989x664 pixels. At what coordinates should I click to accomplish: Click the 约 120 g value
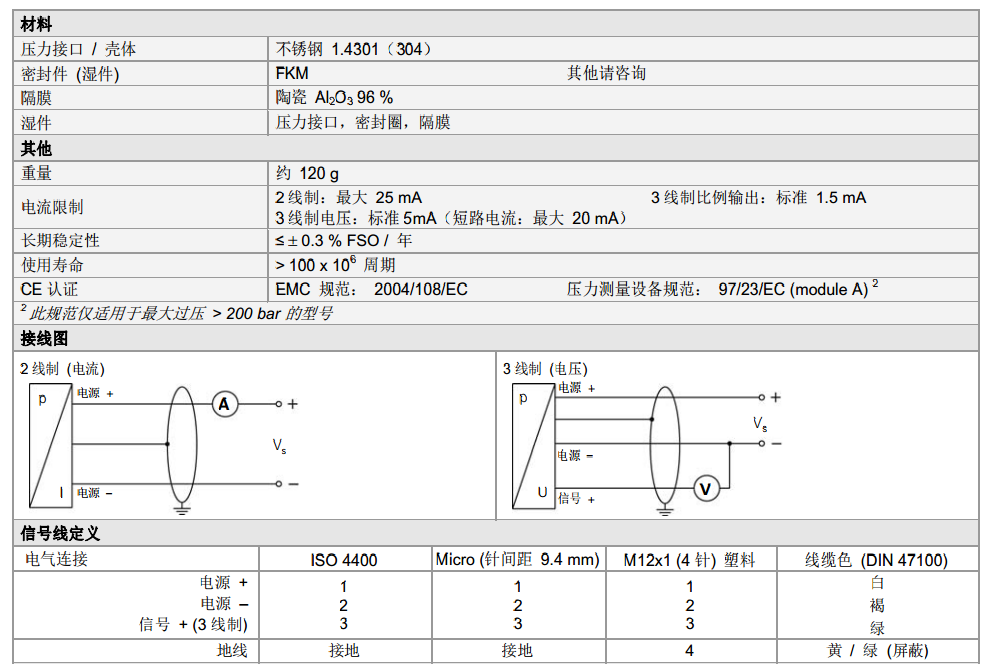click(x=307, y=173)
